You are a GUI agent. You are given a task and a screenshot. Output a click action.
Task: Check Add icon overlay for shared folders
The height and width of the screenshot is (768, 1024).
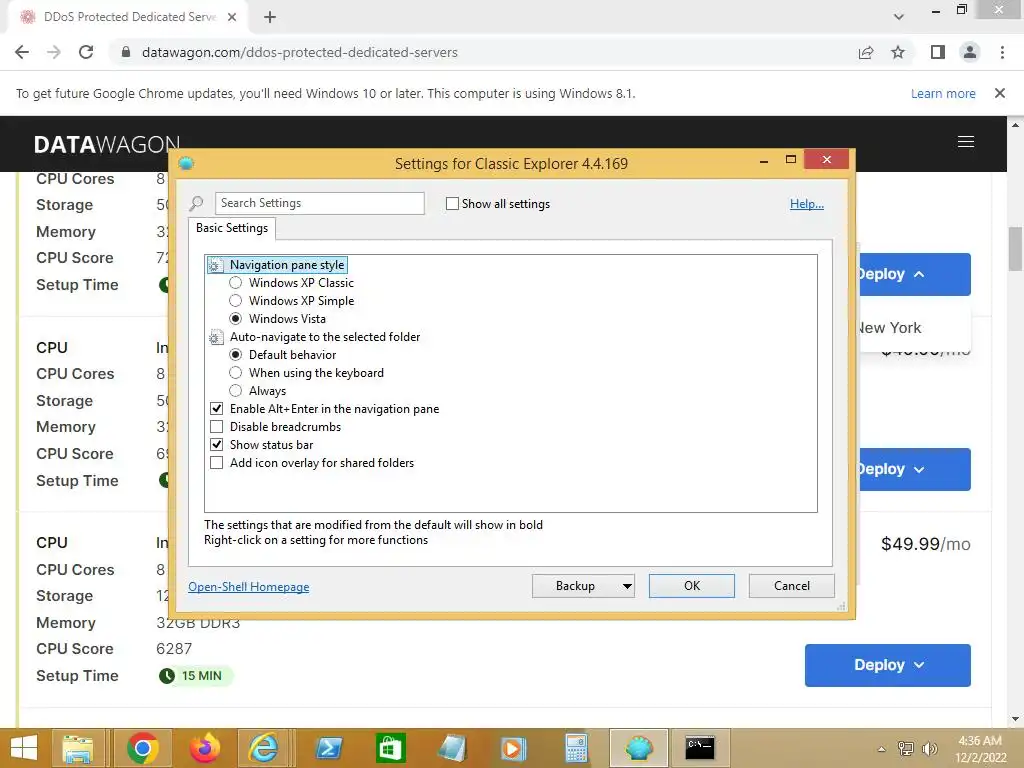pyautogui.click(x=217, y=463)
